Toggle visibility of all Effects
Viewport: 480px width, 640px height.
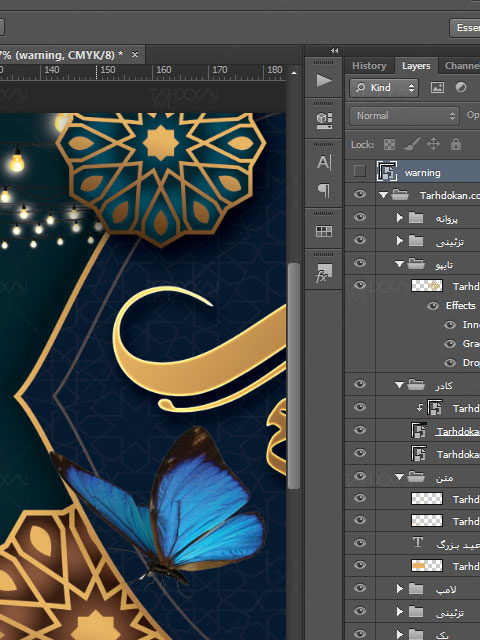(433, 306)
